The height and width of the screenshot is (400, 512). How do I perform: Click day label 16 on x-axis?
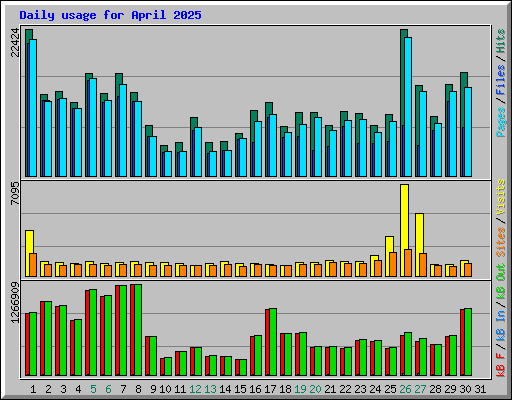point(255,389)
